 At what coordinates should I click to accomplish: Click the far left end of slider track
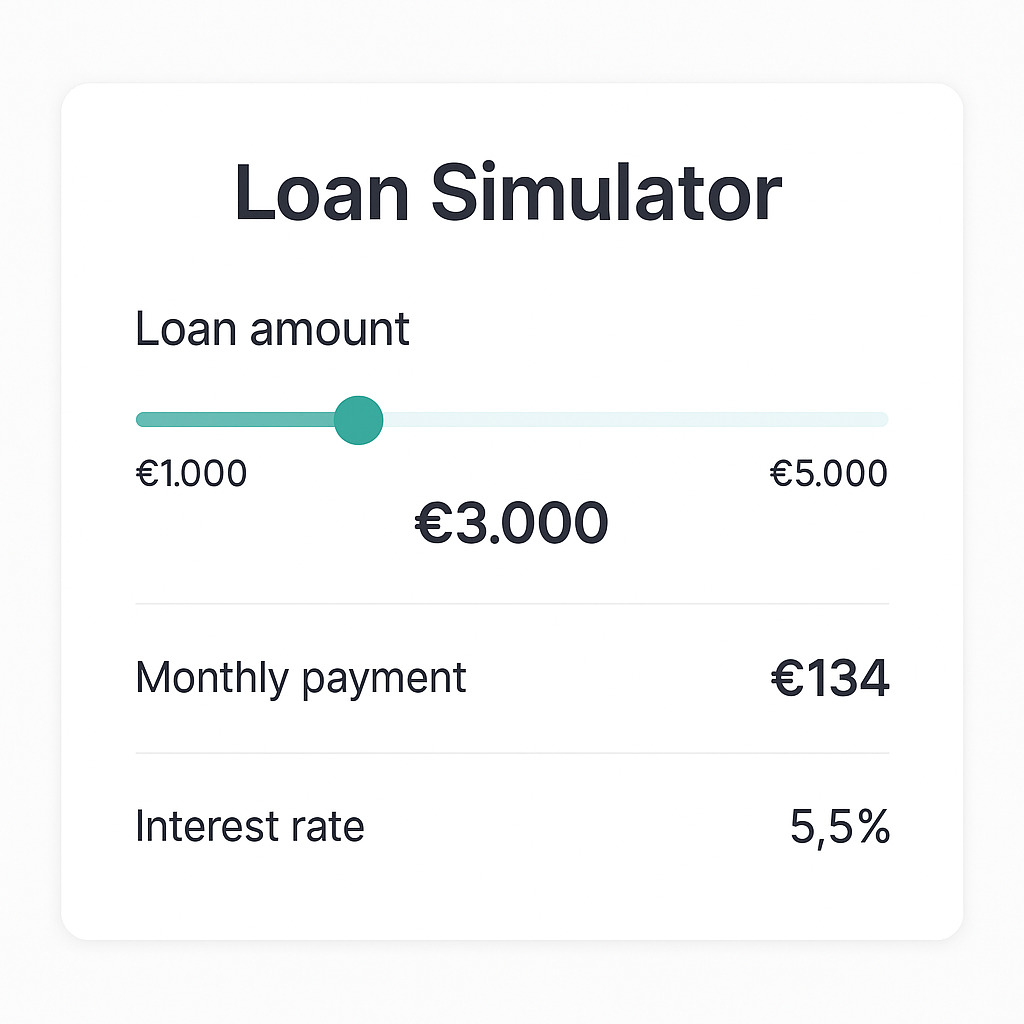142,420
